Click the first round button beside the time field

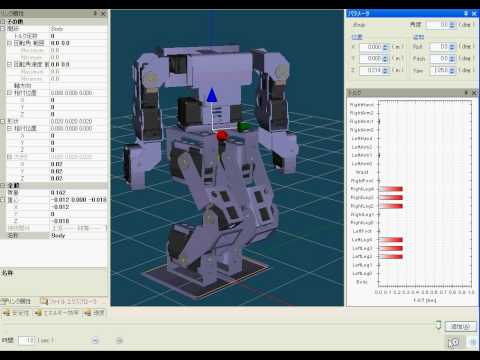95,340
